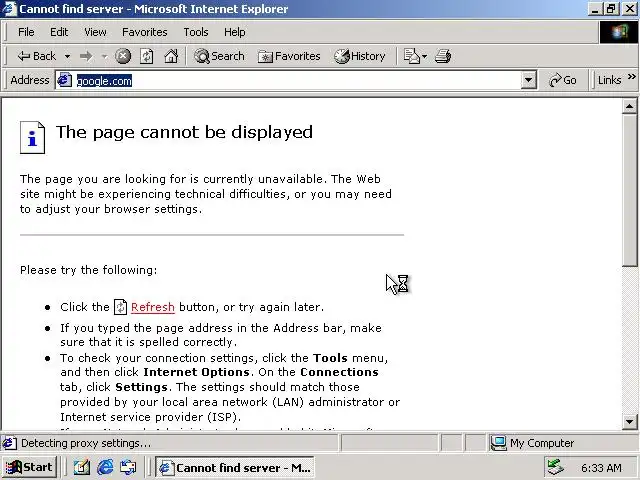640x480 pixels.
Task: Click the text Please try the following:
Action: (89, 270)
